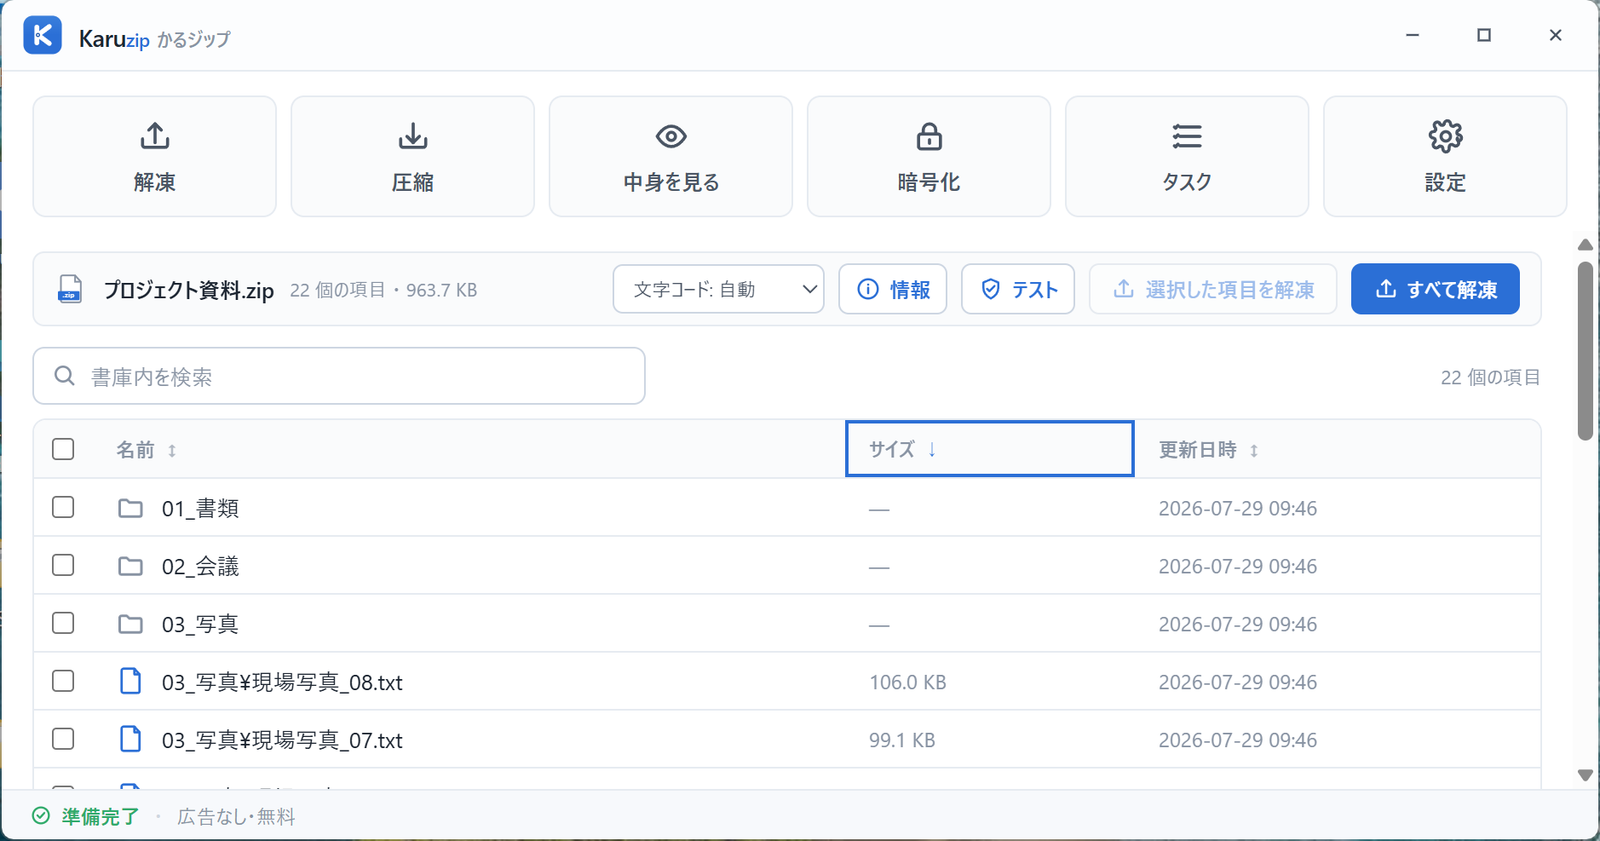This screenshot has width=1600, height=841.
Task: Open the 解凍 (extract) tab
Action: pyautogui.click(x=154, y=156)
